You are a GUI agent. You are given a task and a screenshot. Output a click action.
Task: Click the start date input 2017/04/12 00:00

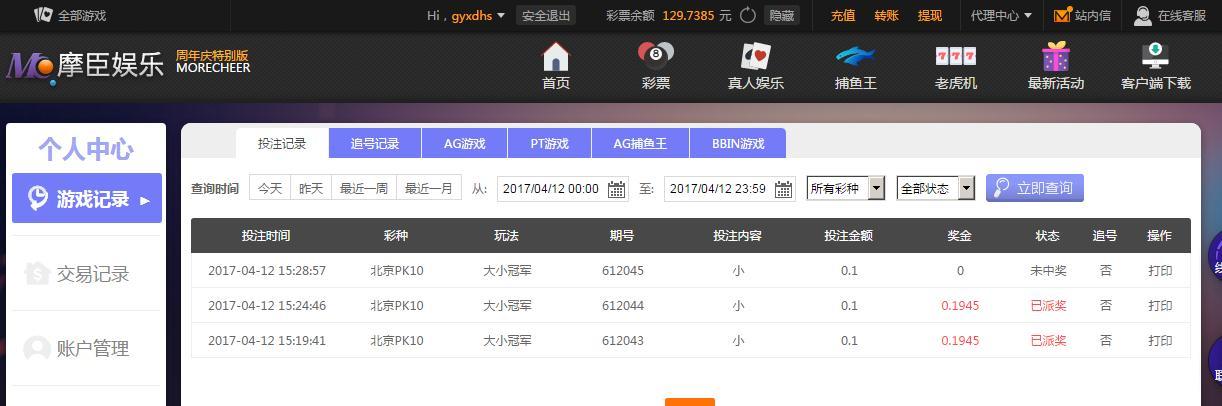pos(563,188)
